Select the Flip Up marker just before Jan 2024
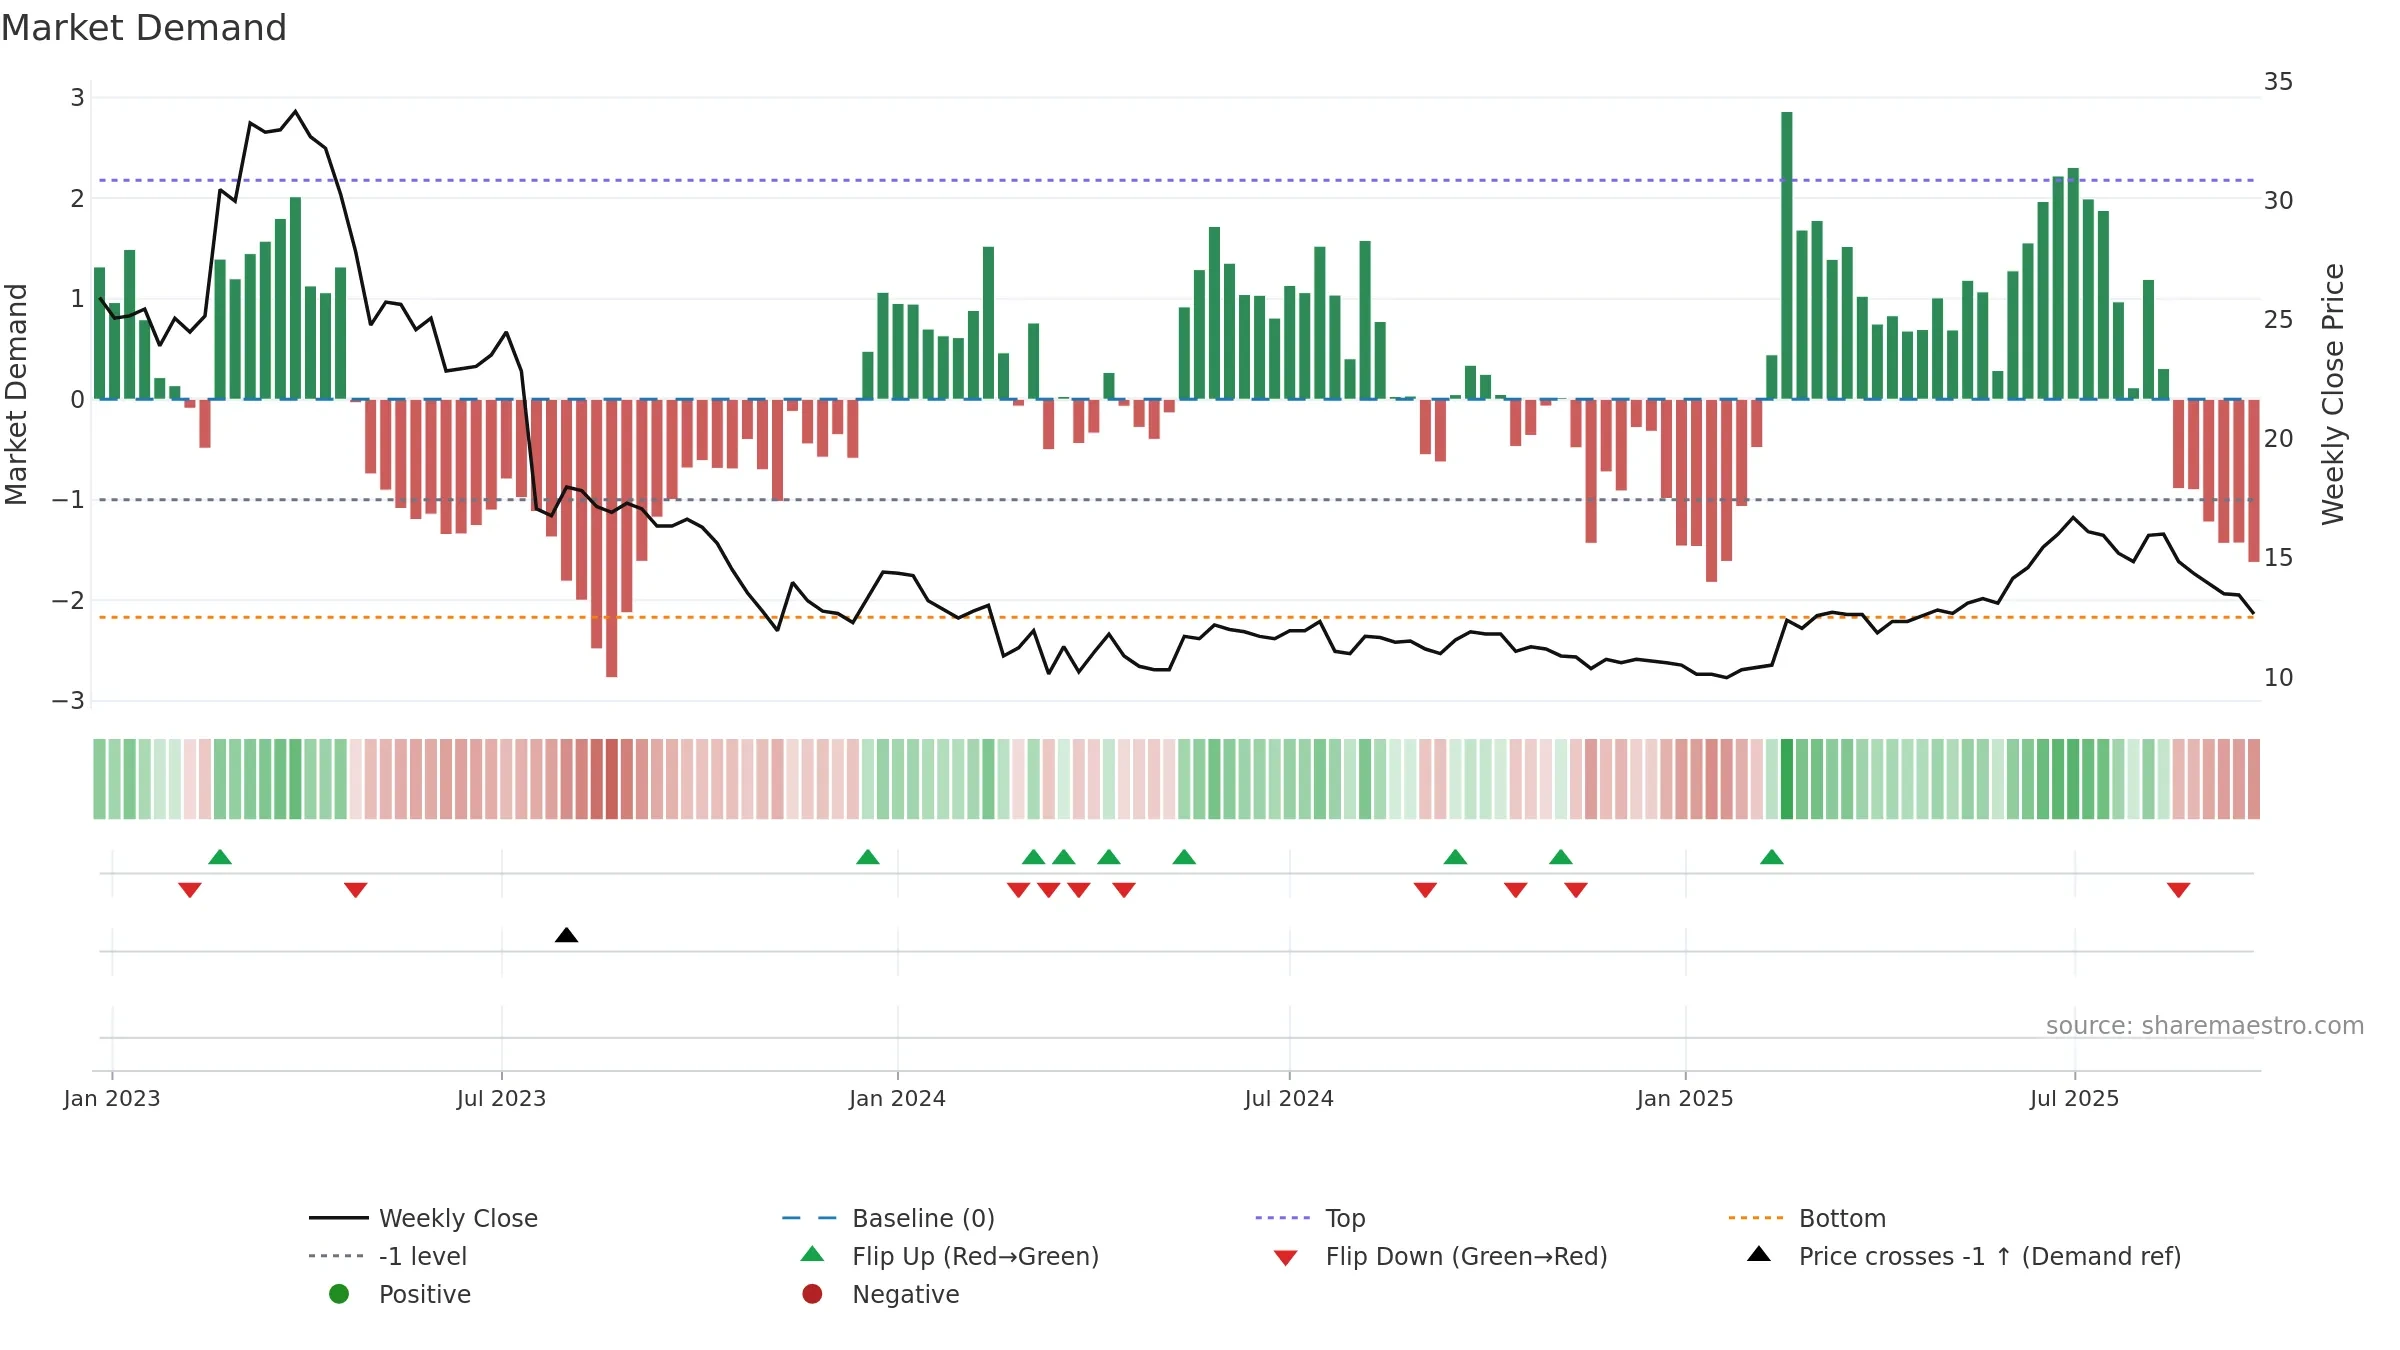Viewport: 2400px width, 1350px height. pyautogui.click(x=868, y=857)
